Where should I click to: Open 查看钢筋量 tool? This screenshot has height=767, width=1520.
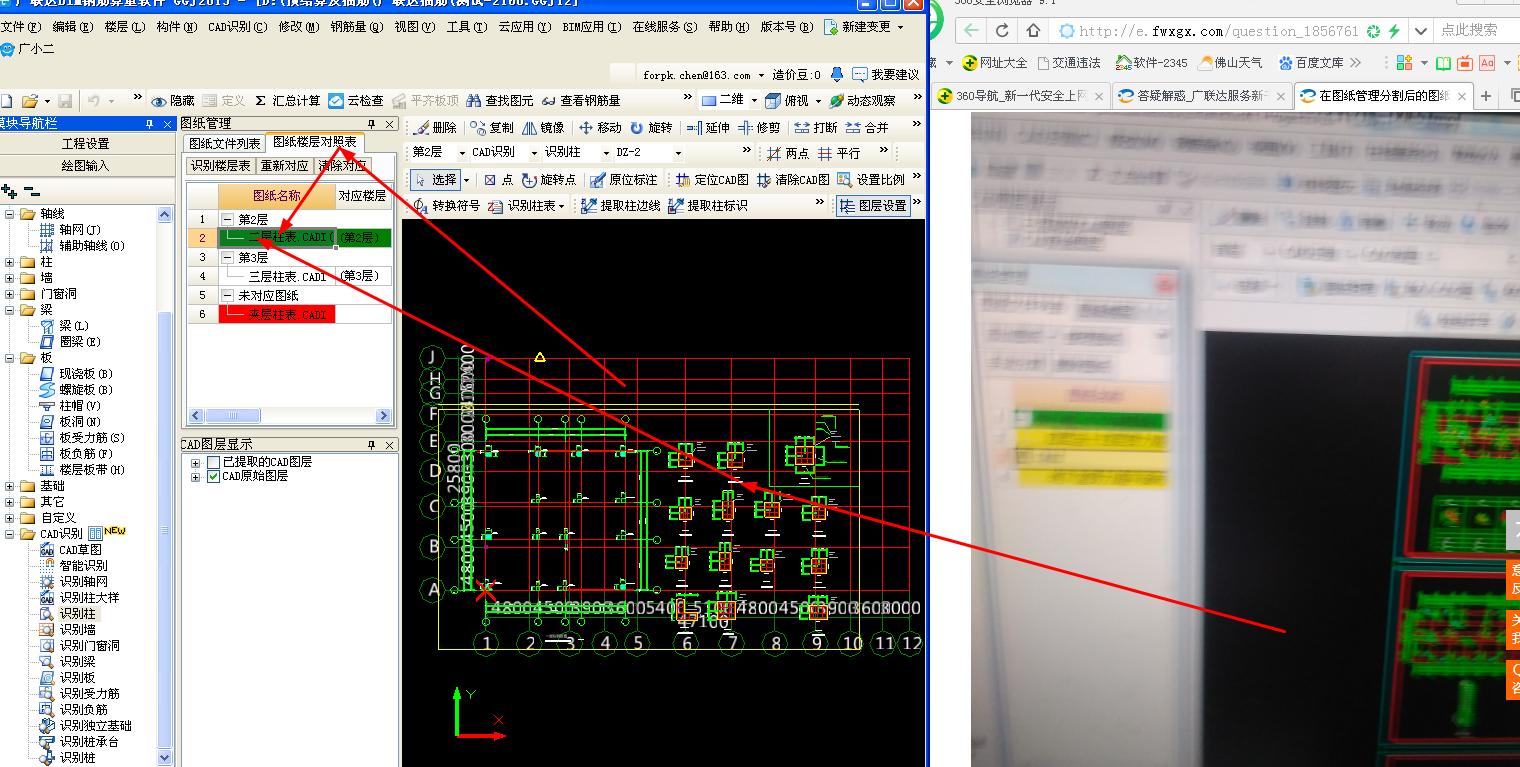click(x=581, y=101)
